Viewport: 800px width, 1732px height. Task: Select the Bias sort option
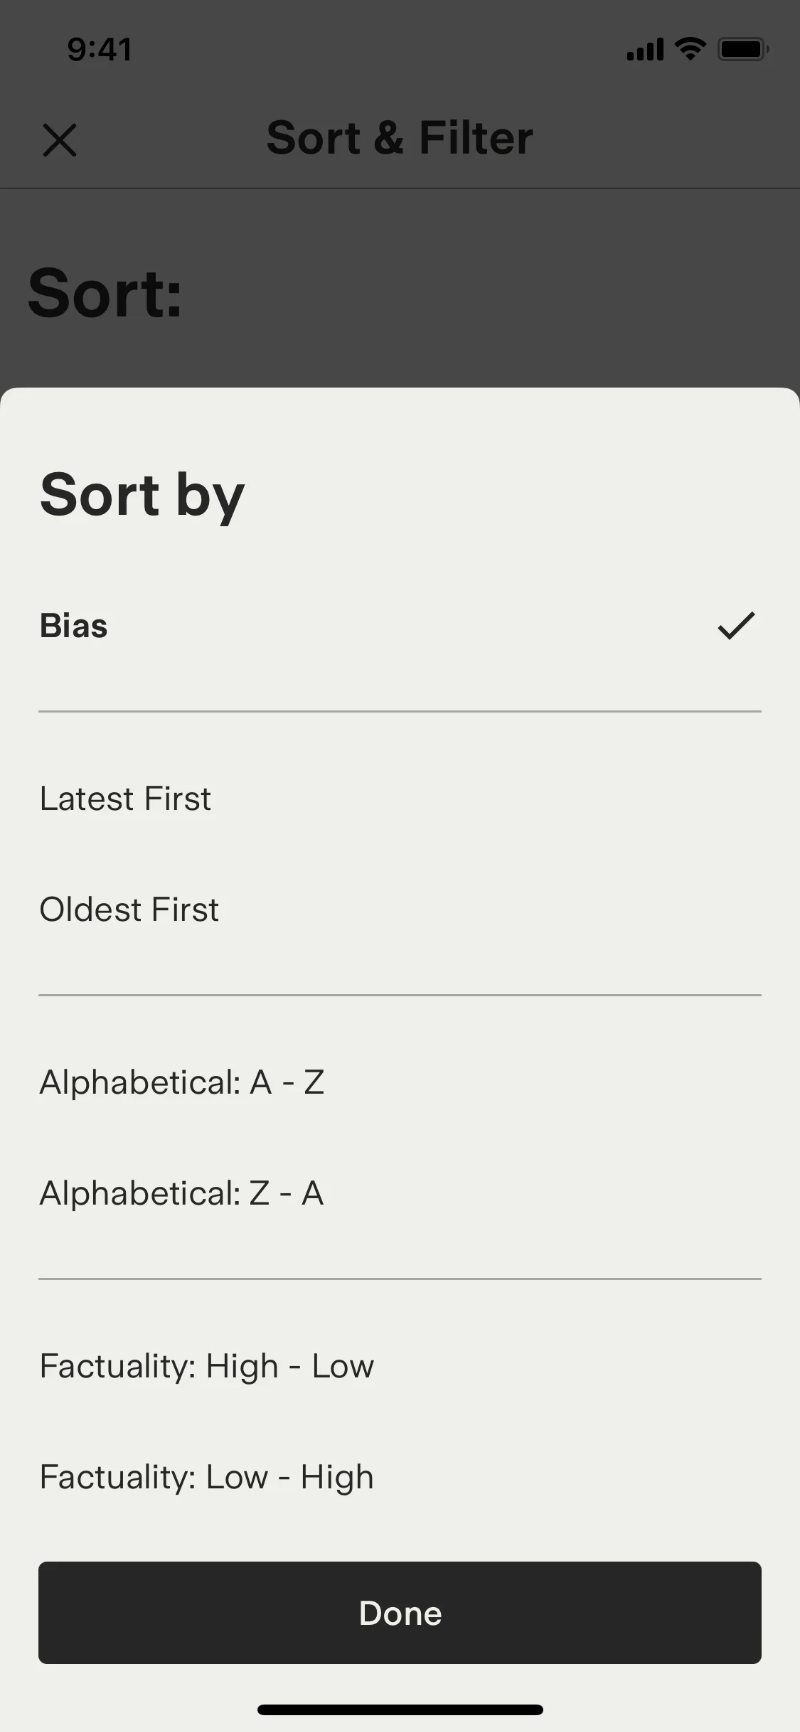tap(73, 625)
